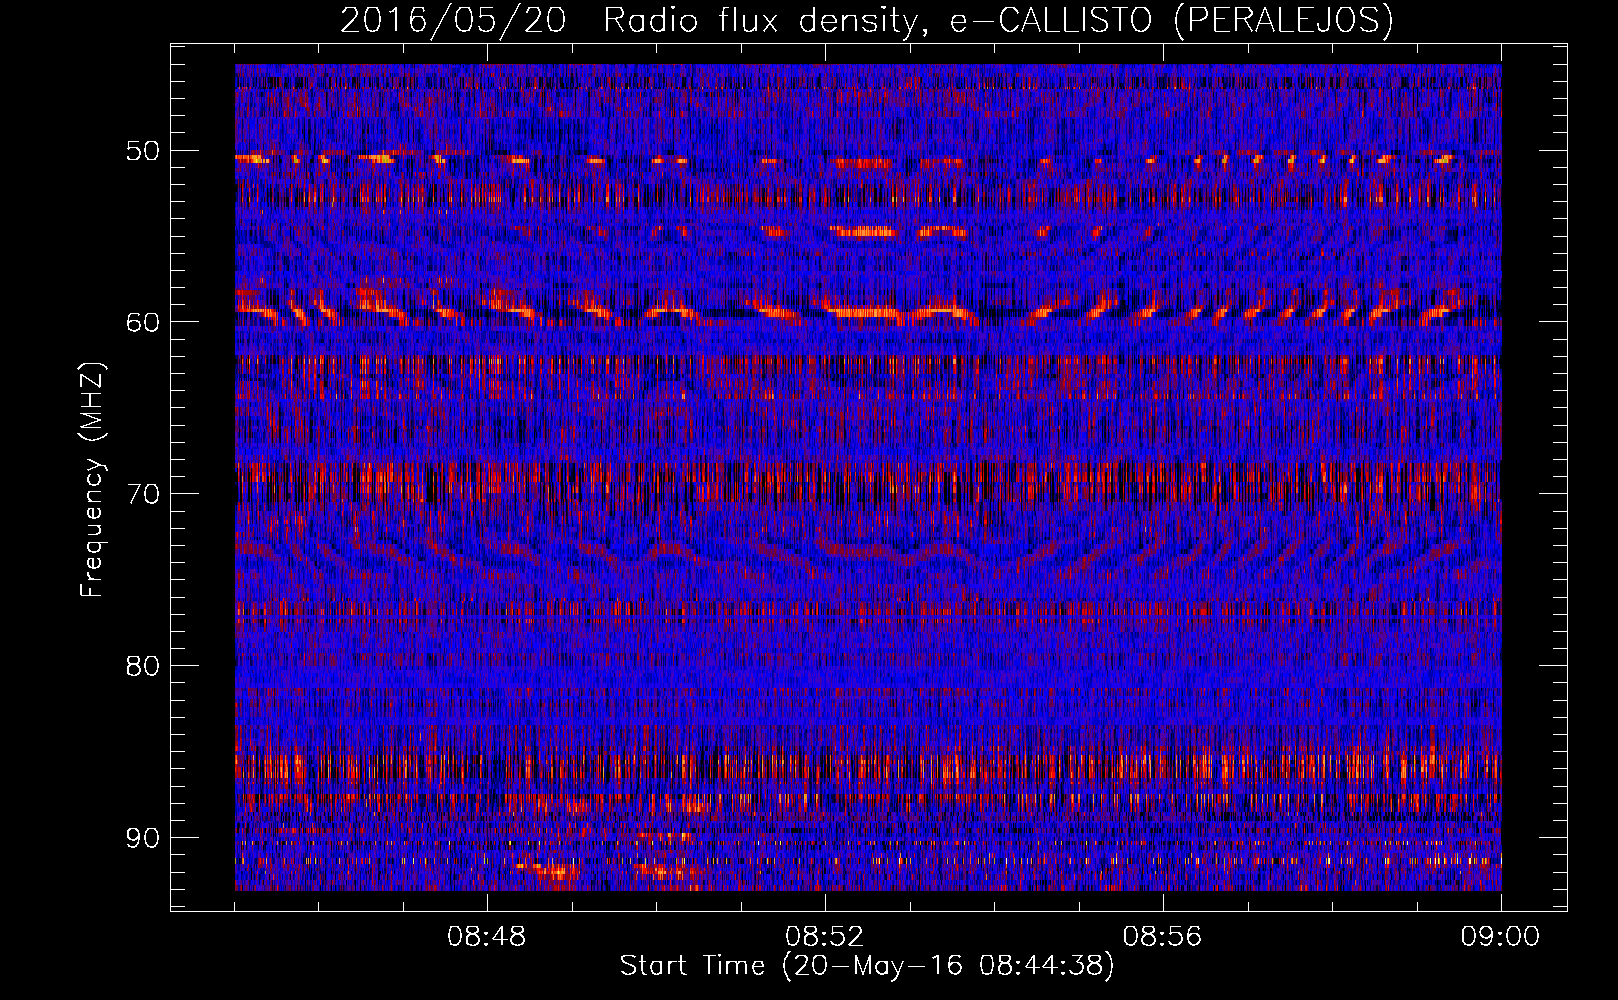
Task: Select the Frequency (MHZ) axis label
Action: pos(92,480)
